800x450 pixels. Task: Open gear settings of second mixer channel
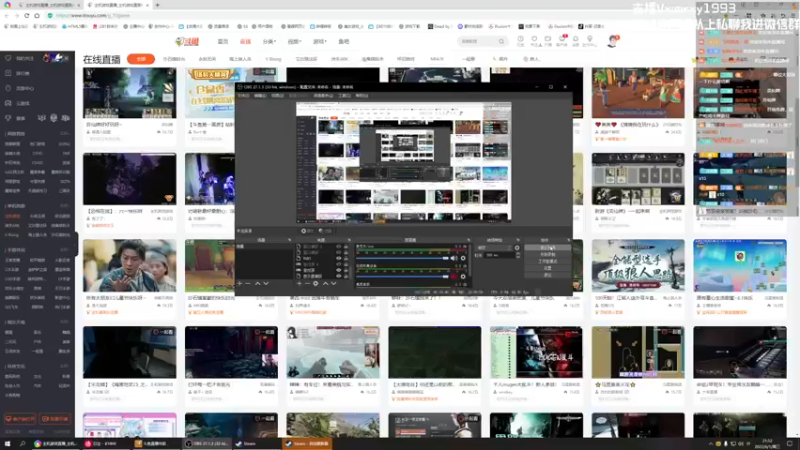pos(463,277)
